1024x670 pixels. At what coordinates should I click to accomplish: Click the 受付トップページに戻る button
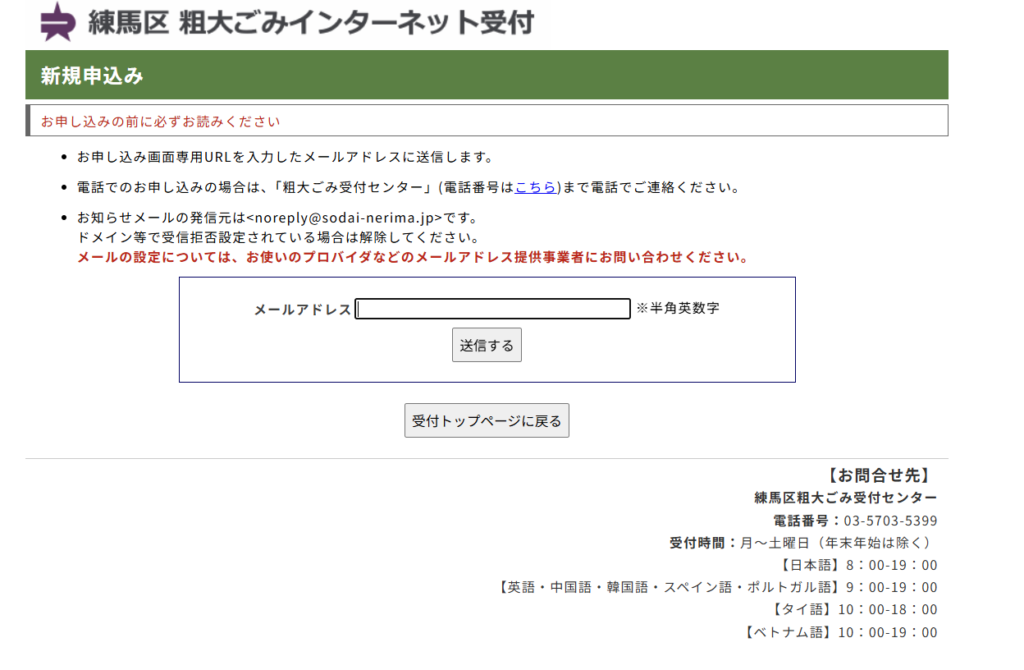(x=487, y=421)
